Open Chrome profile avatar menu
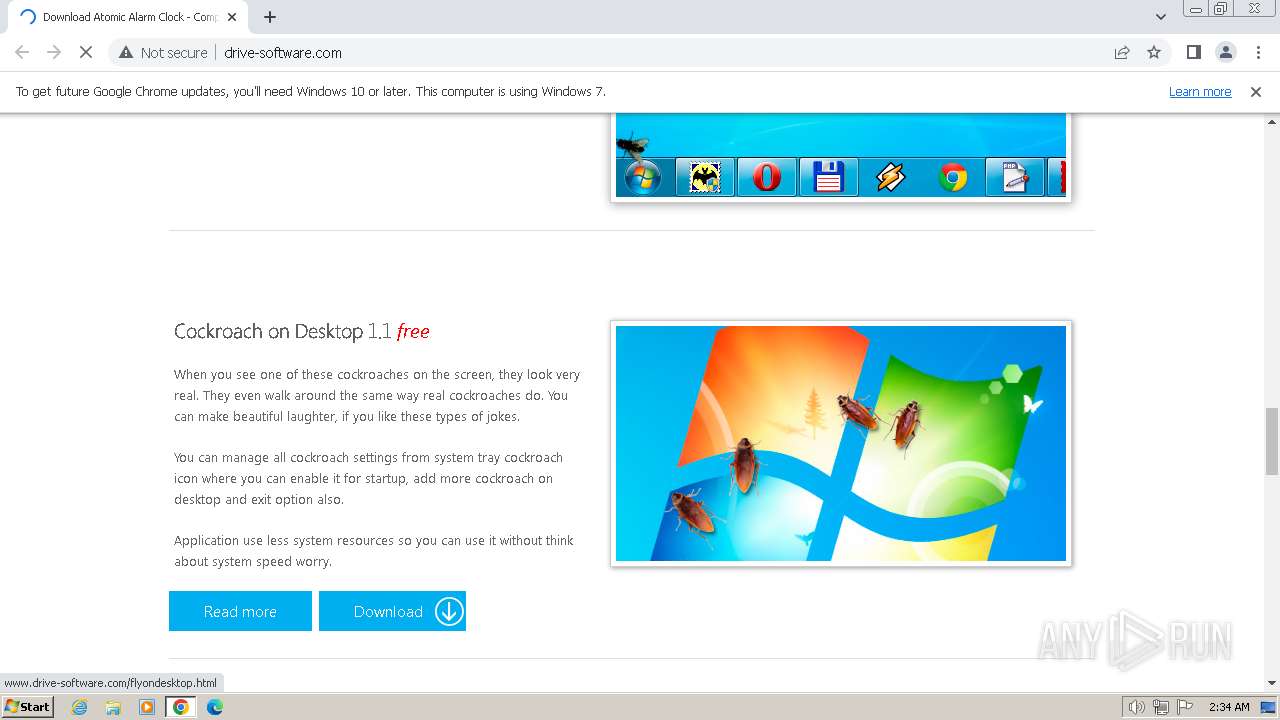1280x720 pixels. (x=1226, y=53)
